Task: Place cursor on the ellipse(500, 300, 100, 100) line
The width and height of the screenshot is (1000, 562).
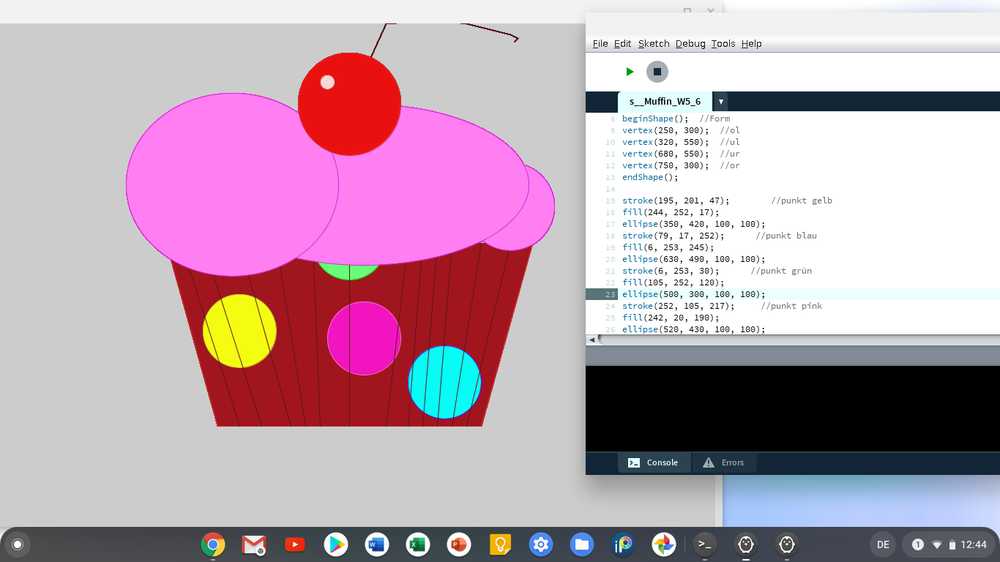Action: (x=693, y=295)
